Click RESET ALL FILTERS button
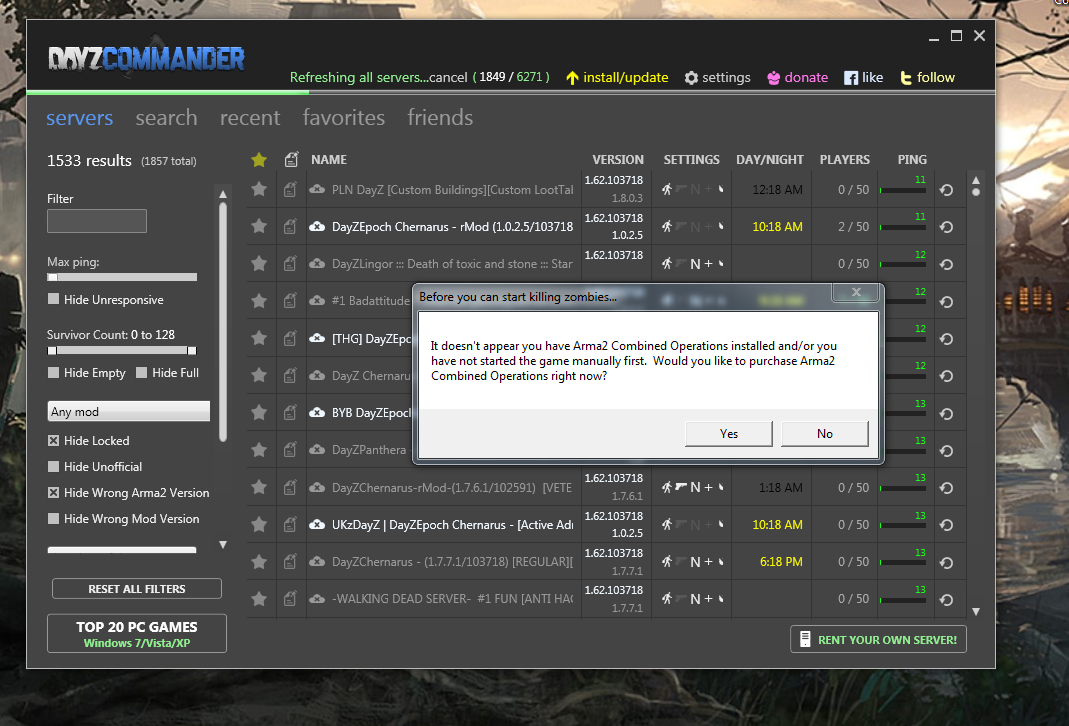The height and width of the screenshot is (726, 1069). pyautogui.click(x=137, y=588)
